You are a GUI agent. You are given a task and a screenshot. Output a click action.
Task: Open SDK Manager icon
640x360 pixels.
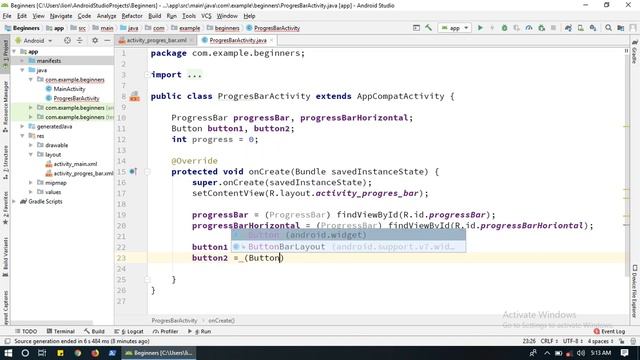(593, 28)
